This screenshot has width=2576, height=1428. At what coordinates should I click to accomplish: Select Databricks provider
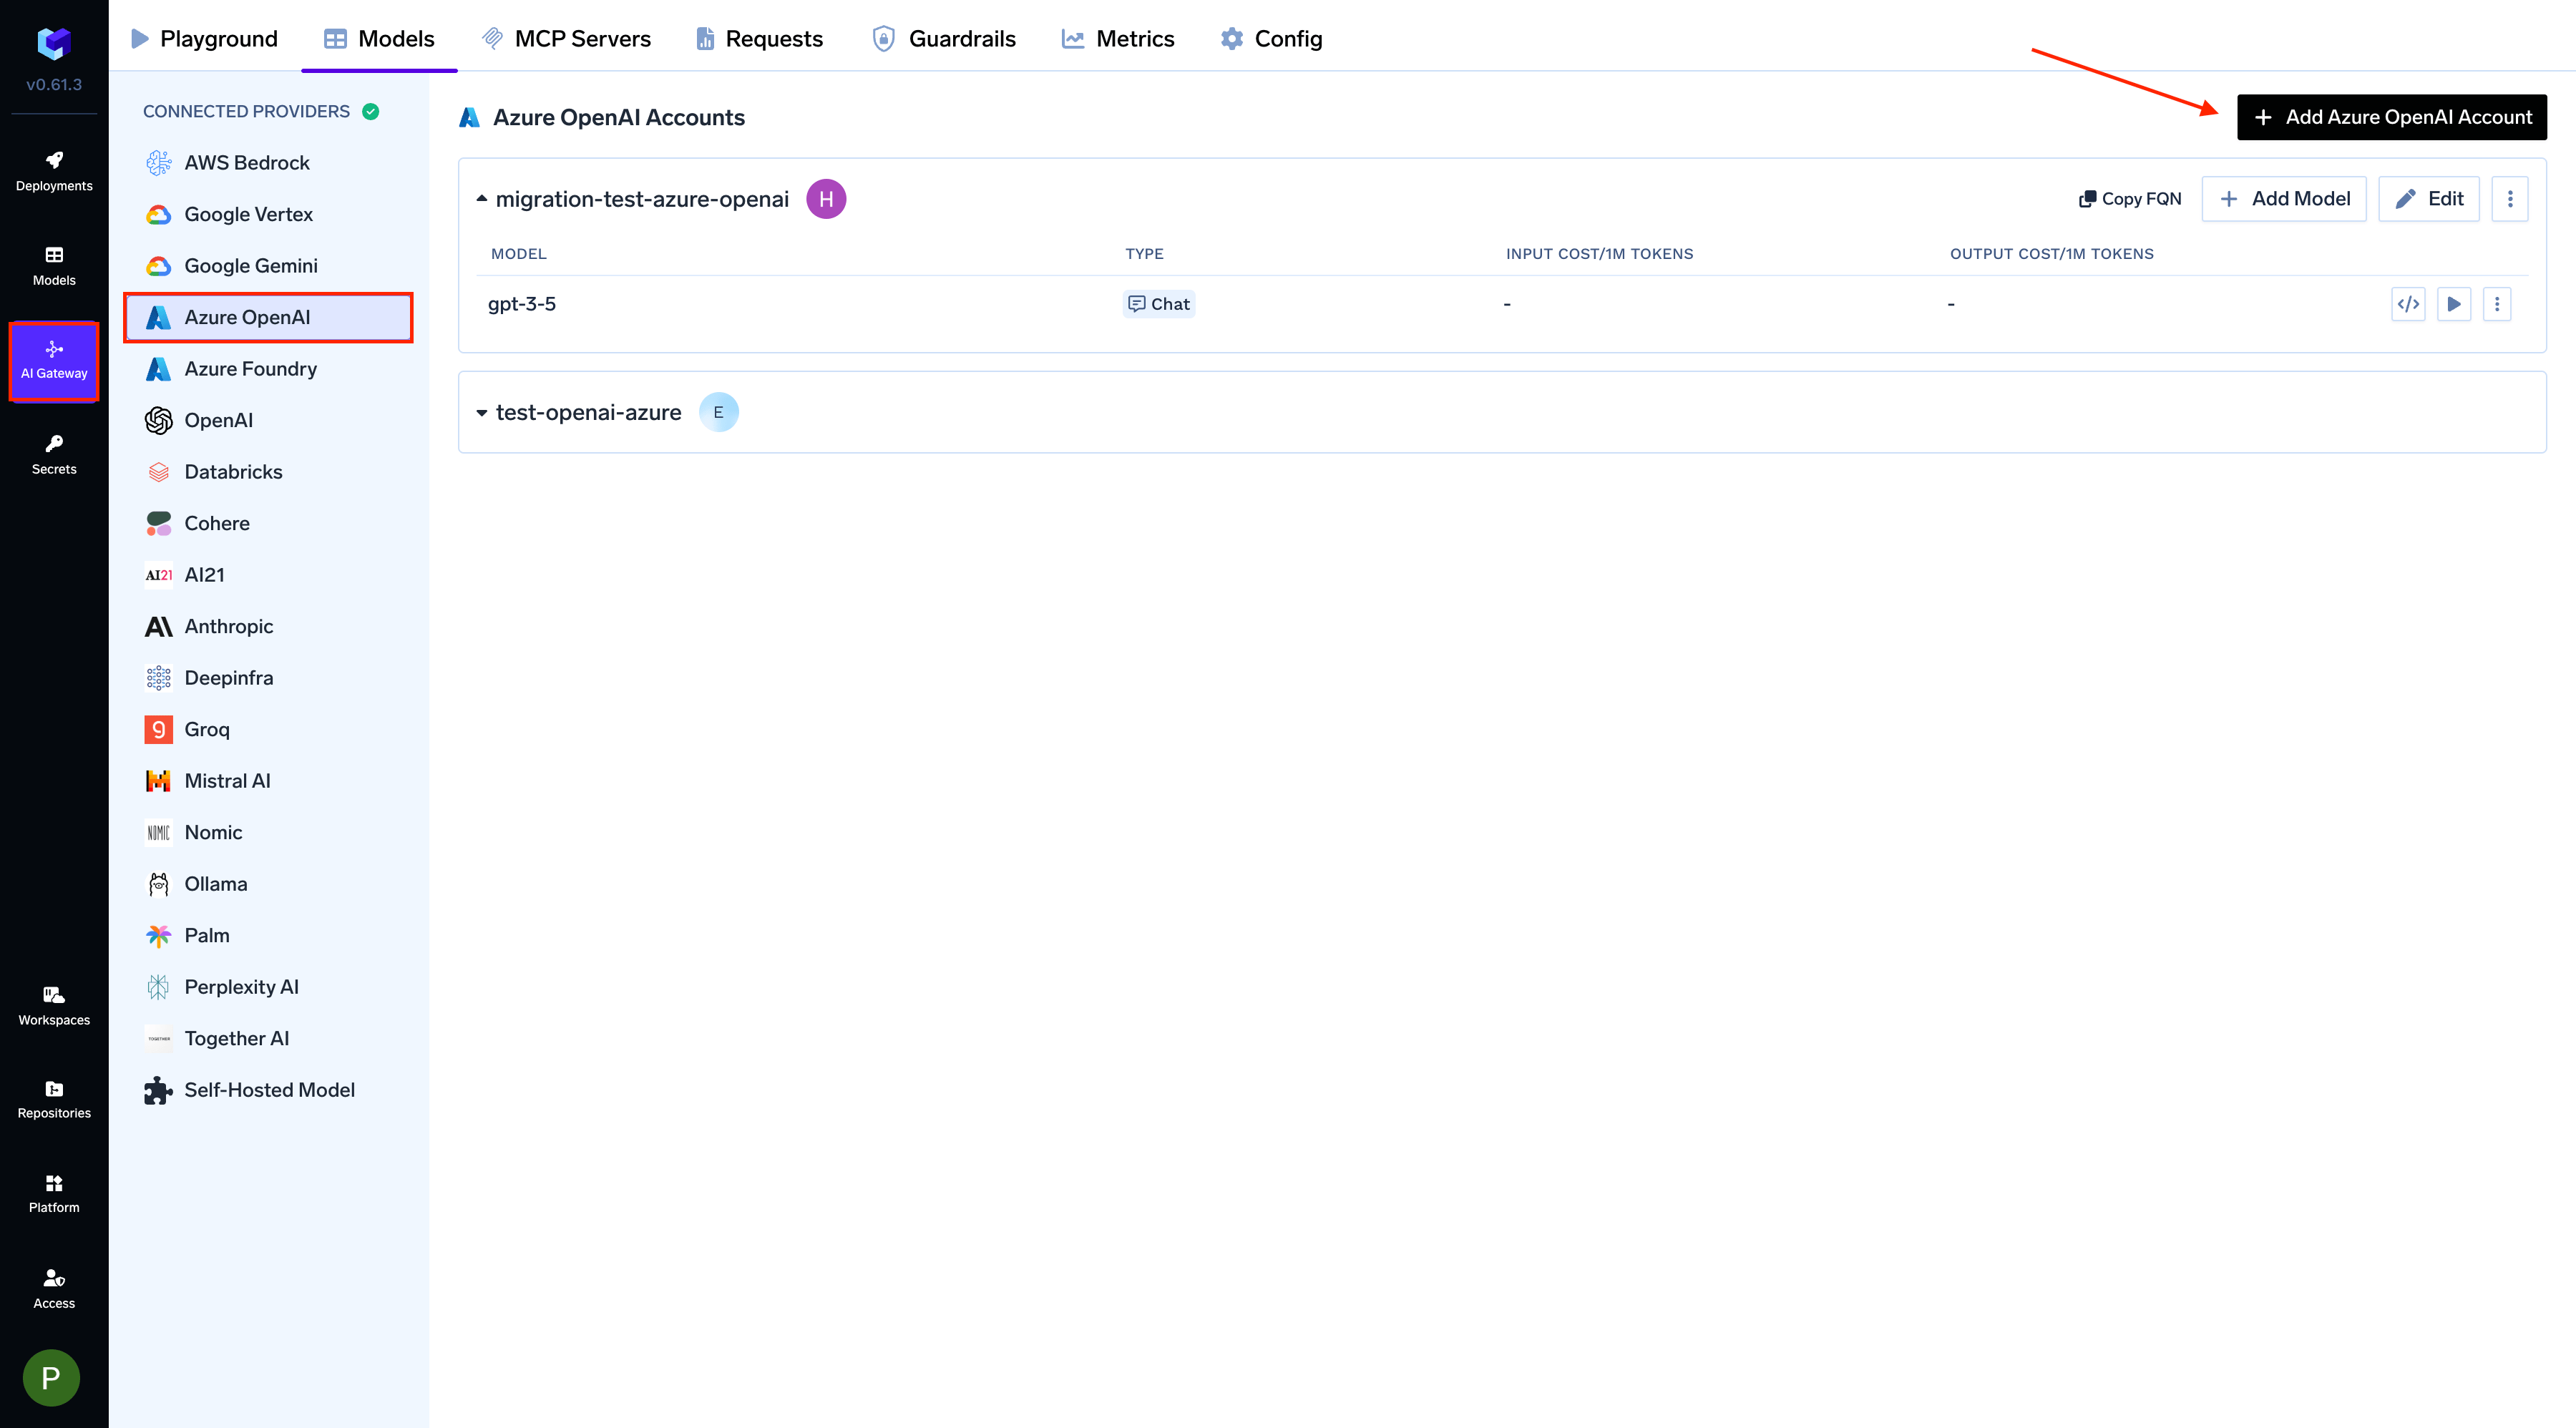pos(268,472)
